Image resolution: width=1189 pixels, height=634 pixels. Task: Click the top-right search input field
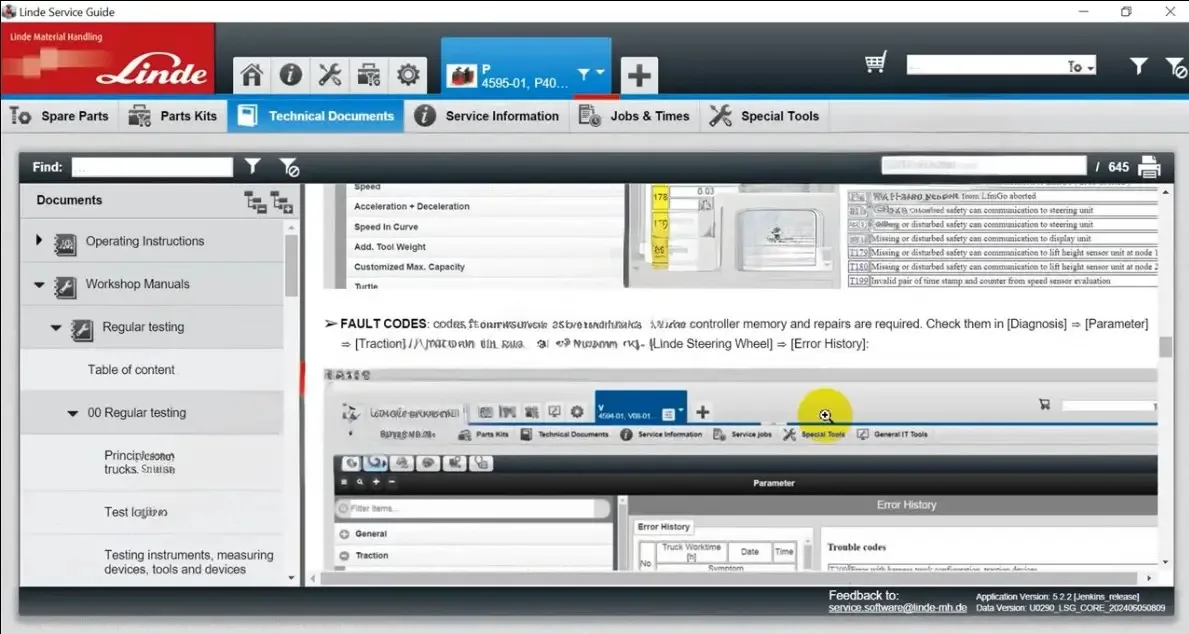point(986,66)
